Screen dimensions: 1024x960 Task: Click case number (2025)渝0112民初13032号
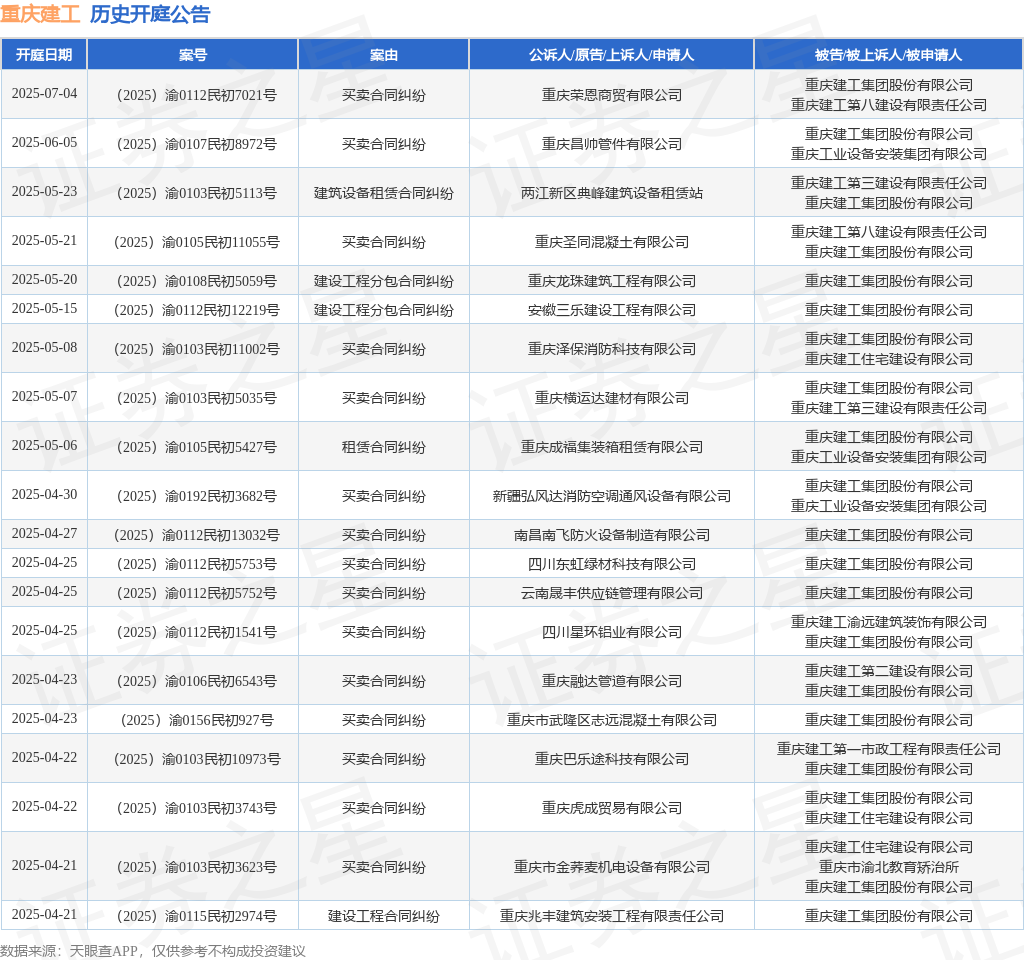click(x=197, y=536)
